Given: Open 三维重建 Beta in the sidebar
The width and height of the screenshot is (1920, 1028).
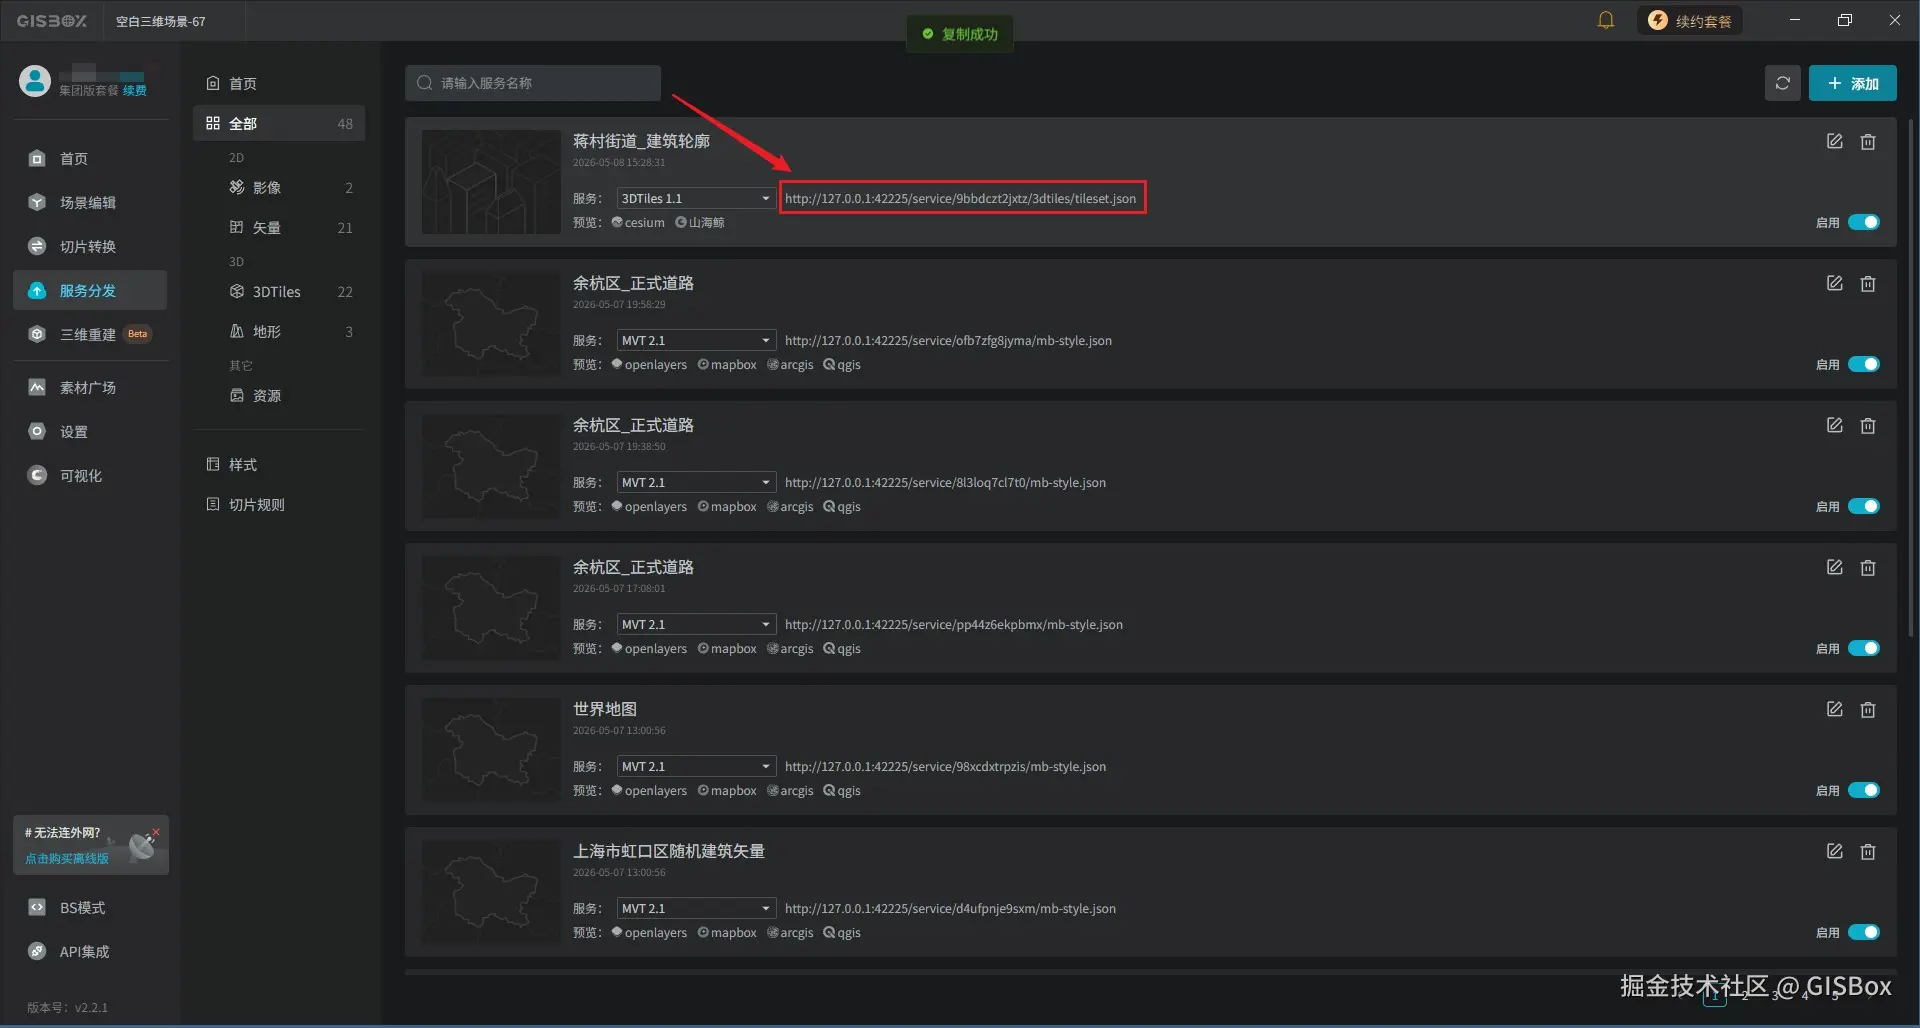Looking at the screenshot, I should pos(90,334).
